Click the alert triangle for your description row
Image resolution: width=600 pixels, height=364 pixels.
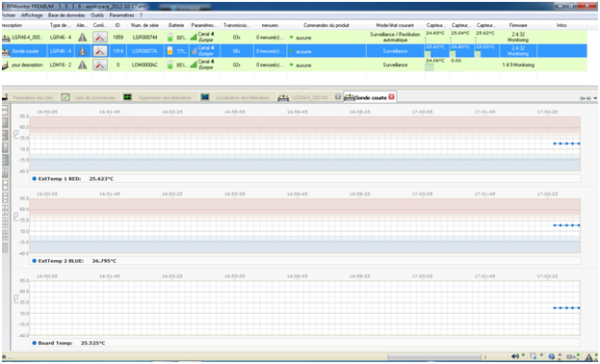pos(82,65)
